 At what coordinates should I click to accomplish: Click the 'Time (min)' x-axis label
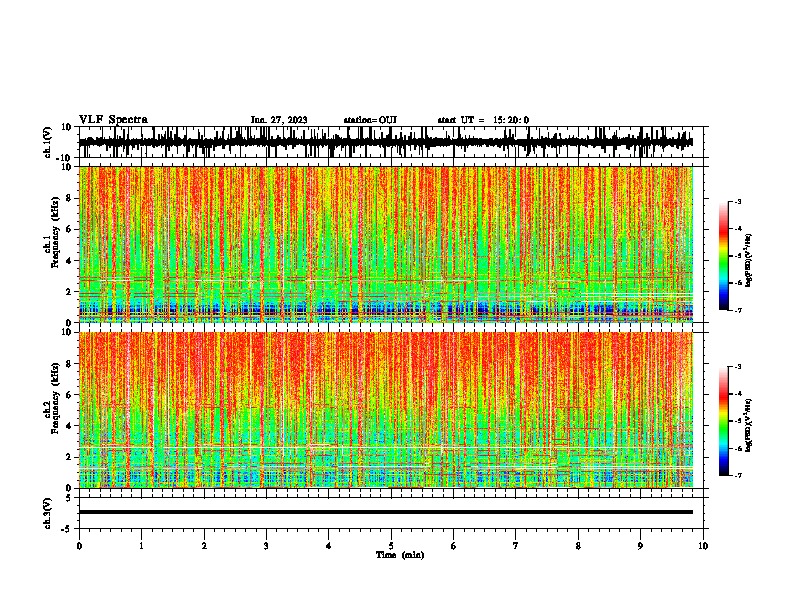tap(400, 555)
